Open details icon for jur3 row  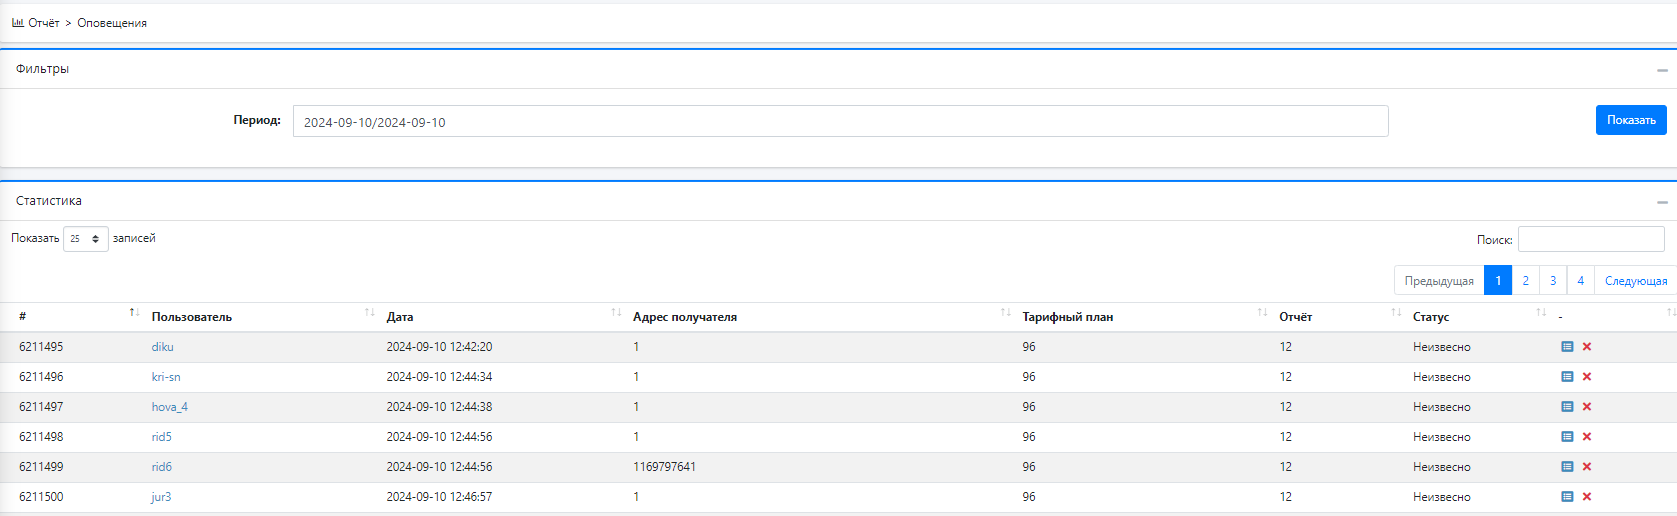pos(1567,497)
